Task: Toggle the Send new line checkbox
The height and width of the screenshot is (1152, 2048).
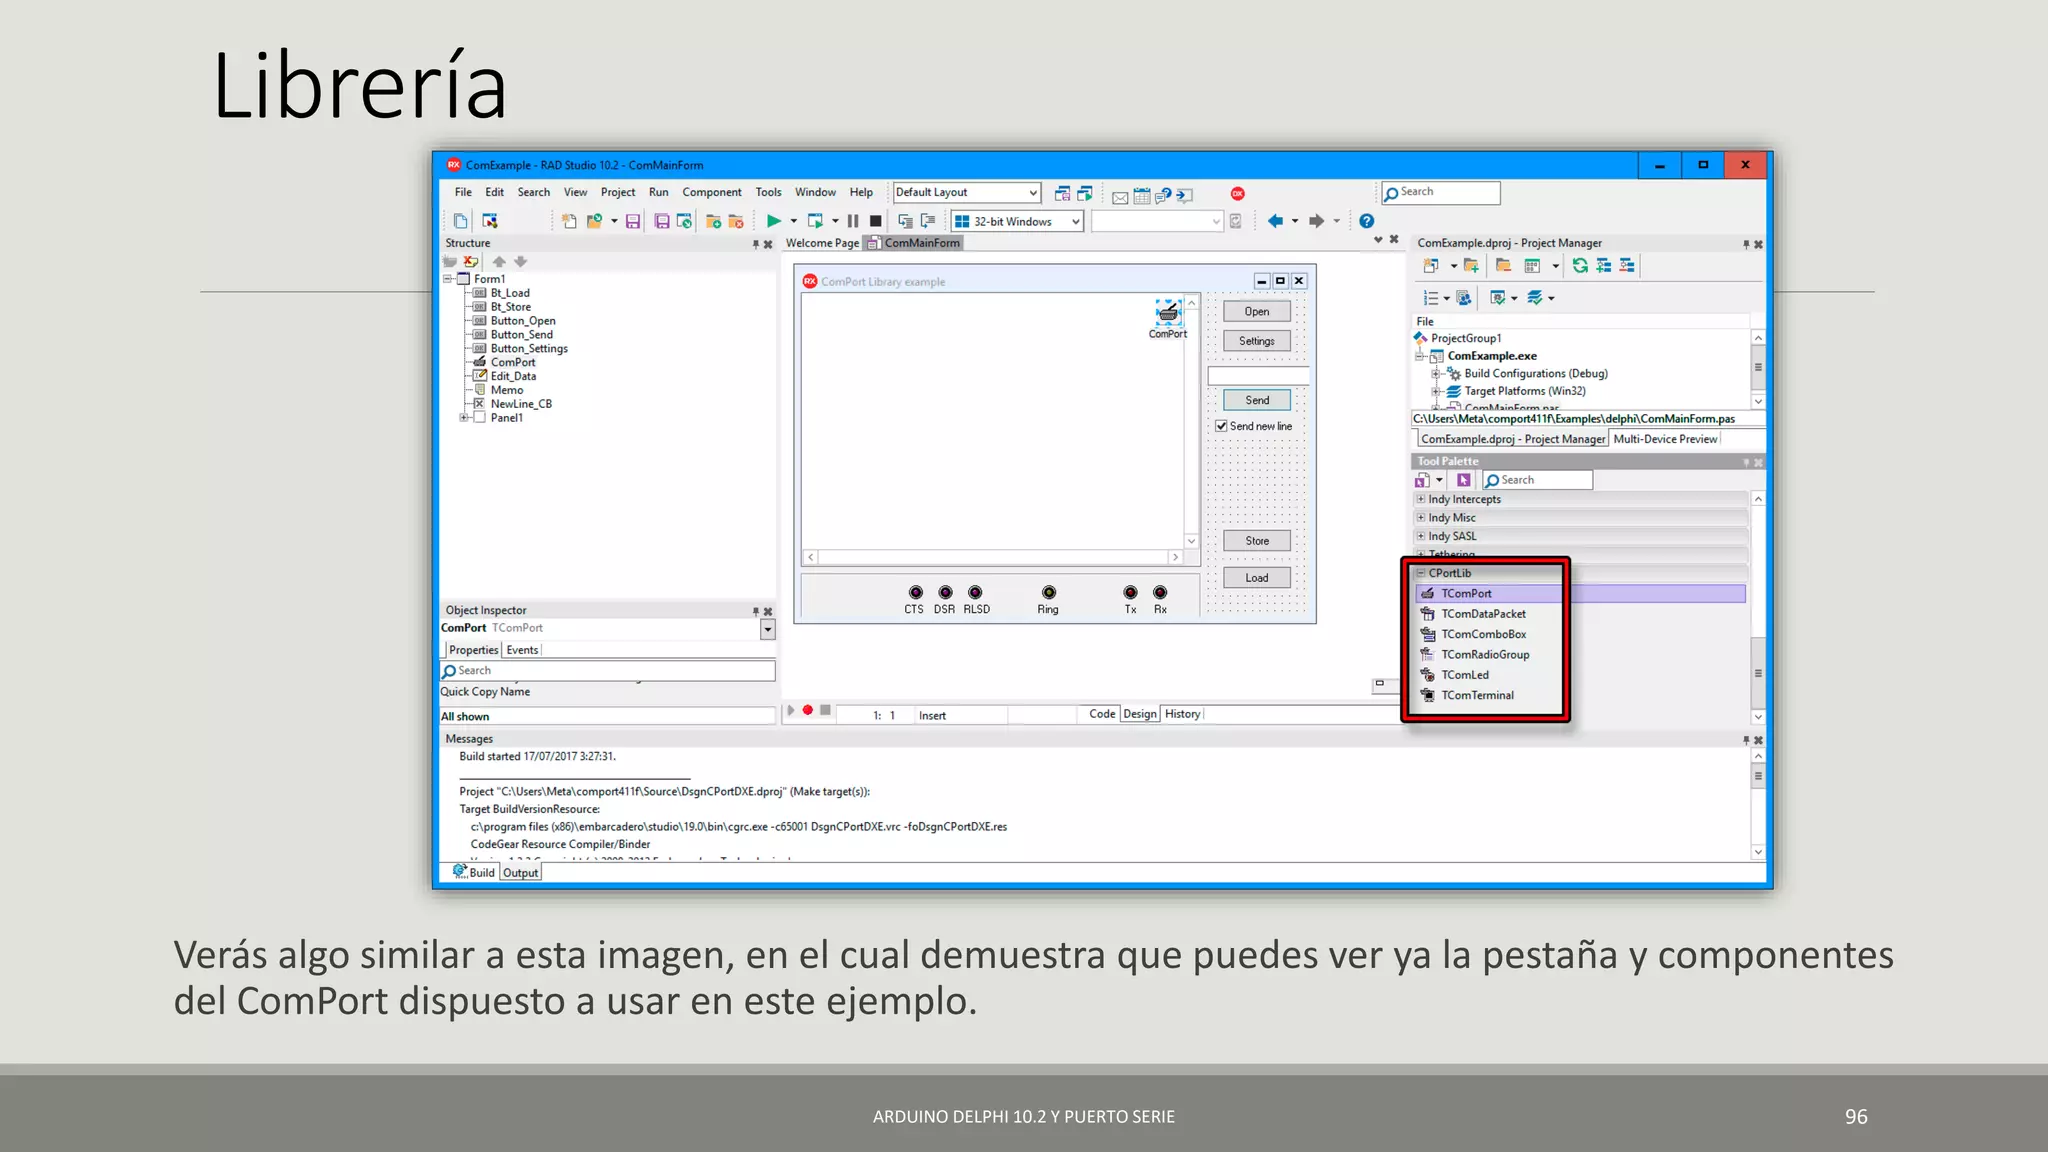Action: (1221, 426)
